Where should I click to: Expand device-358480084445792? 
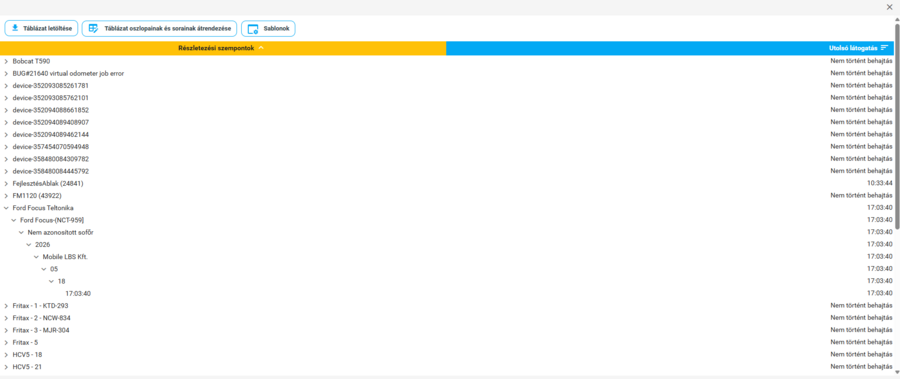coord(6,171)
